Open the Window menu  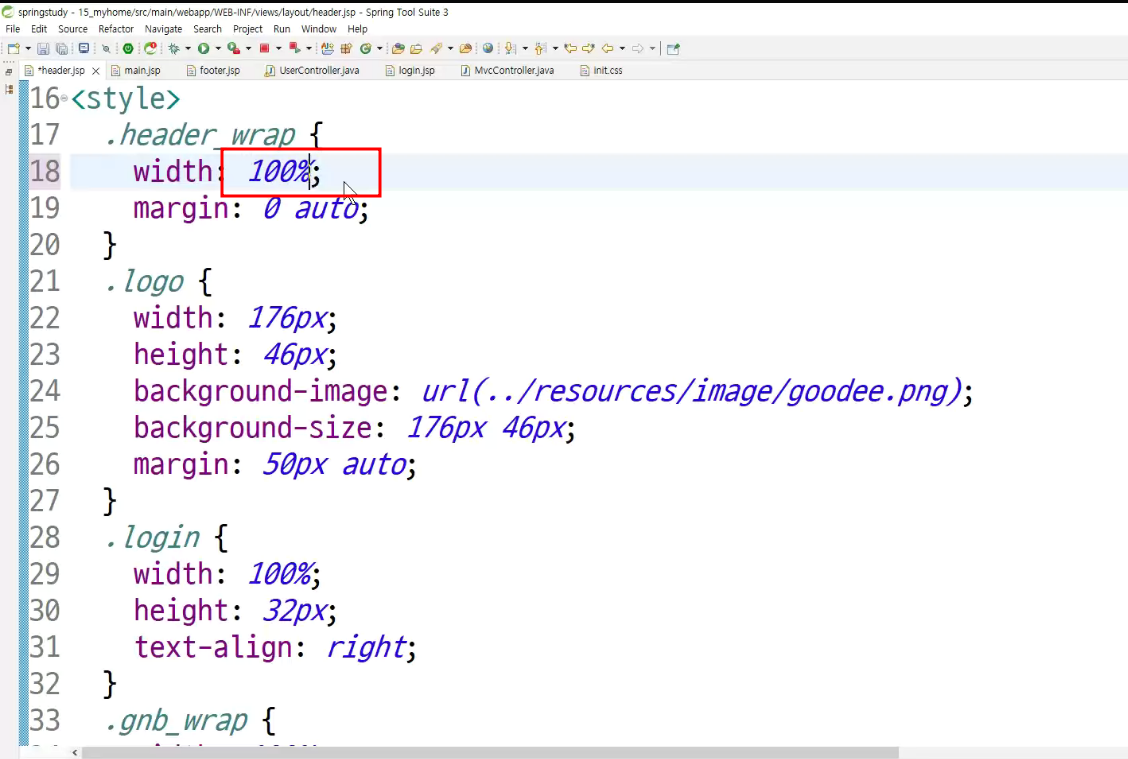(x=319, y=29)
